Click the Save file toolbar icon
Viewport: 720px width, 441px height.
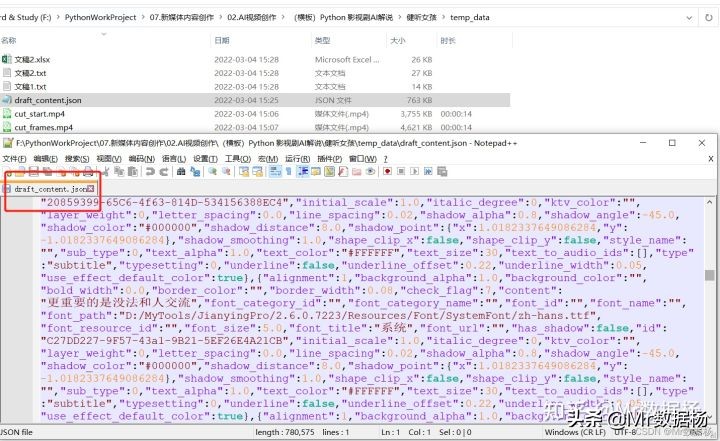pyautogui.click(x=34, y=172)
